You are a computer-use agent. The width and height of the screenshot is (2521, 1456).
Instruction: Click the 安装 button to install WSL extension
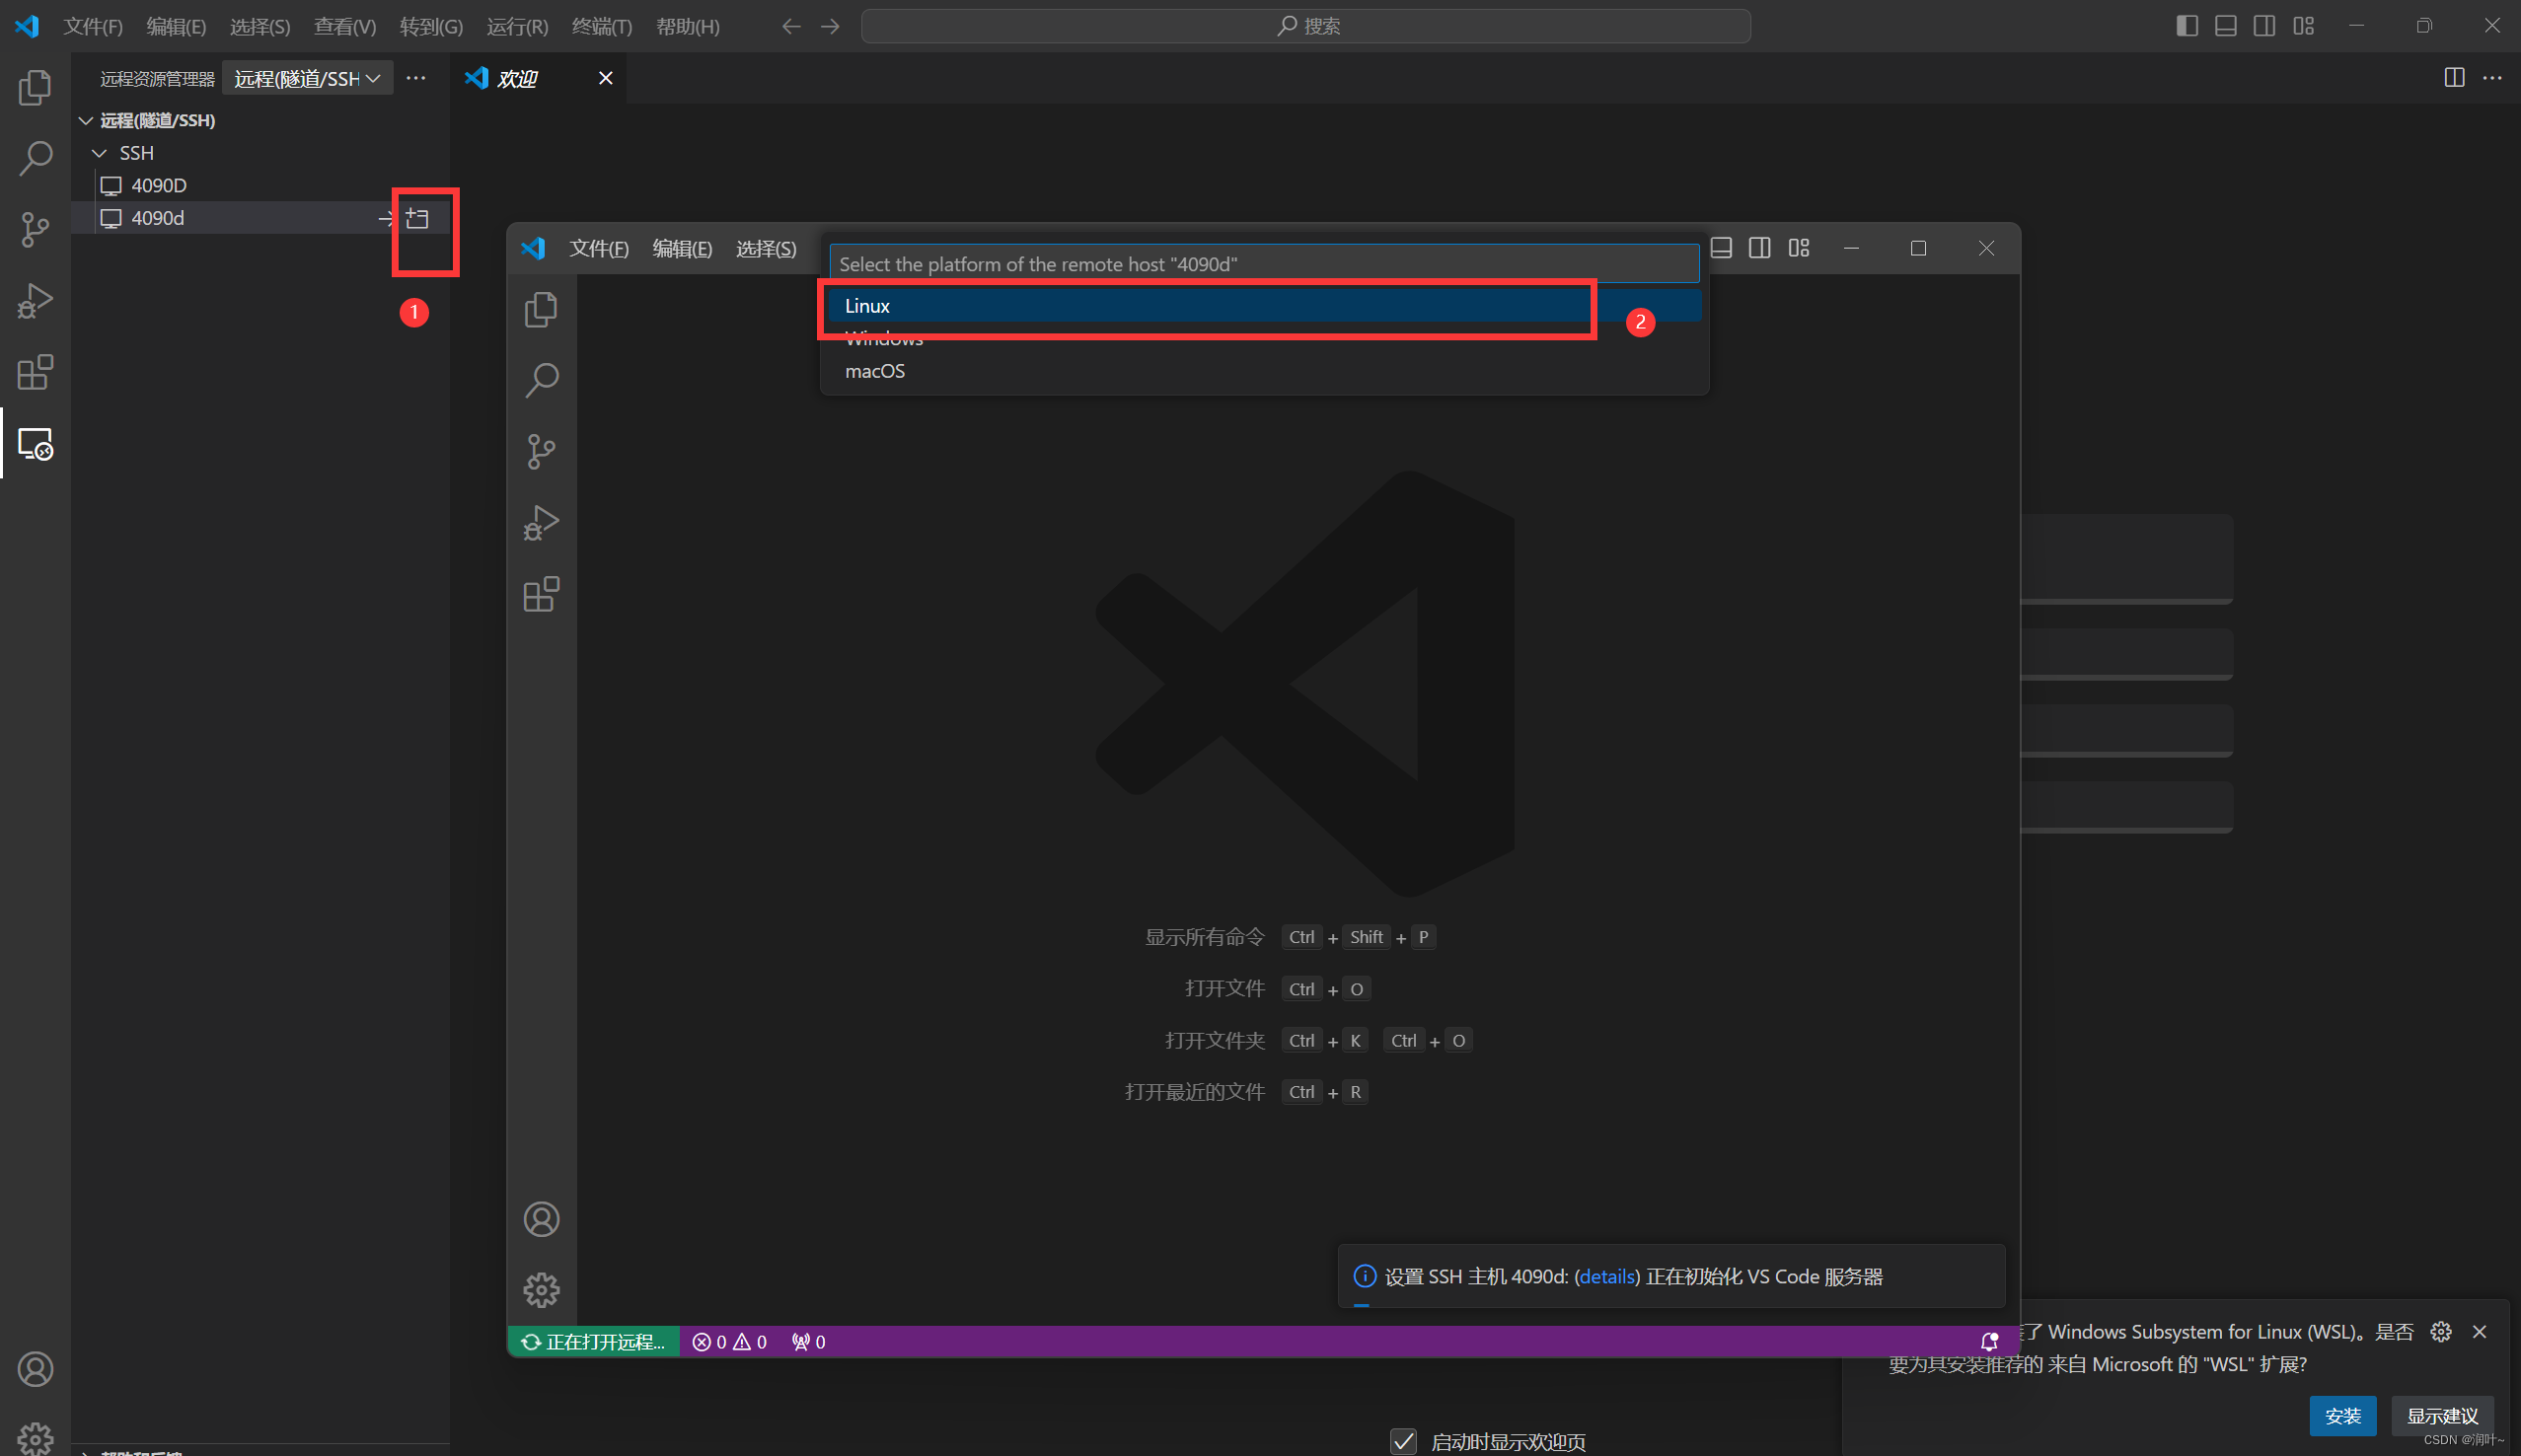2343,1415
